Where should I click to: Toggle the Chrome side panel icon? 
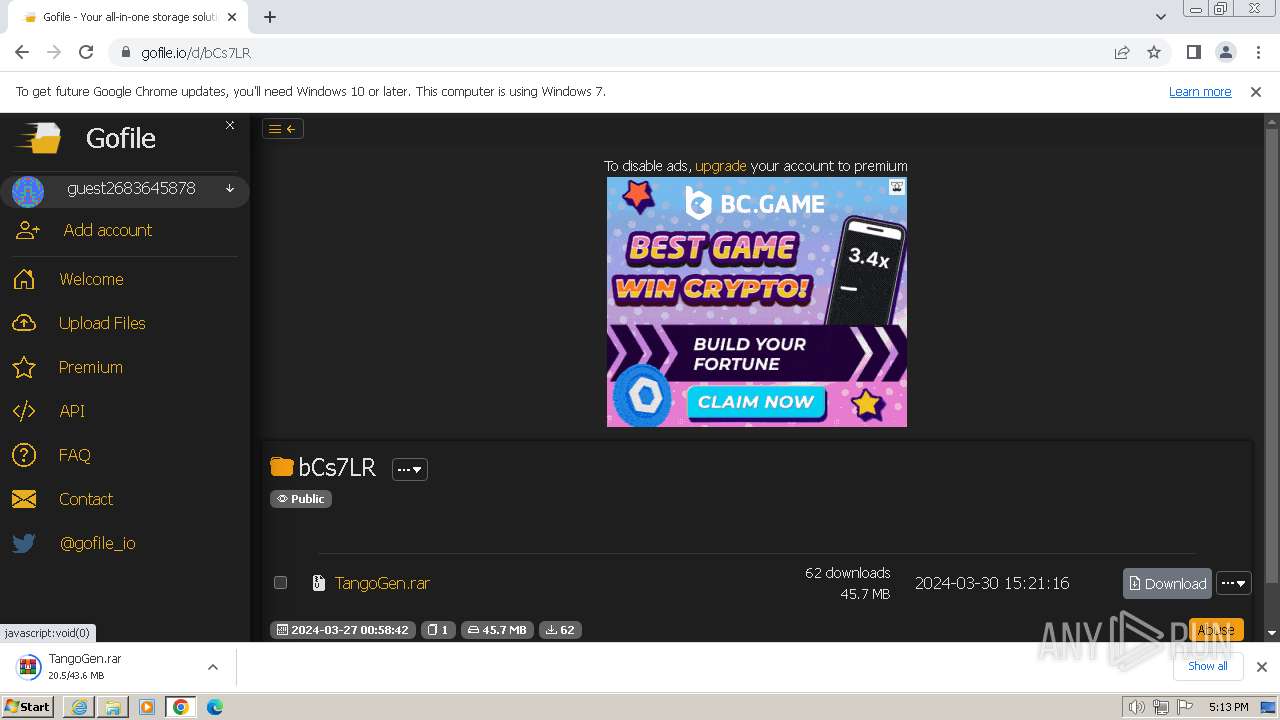click(x=1193, y=52)
